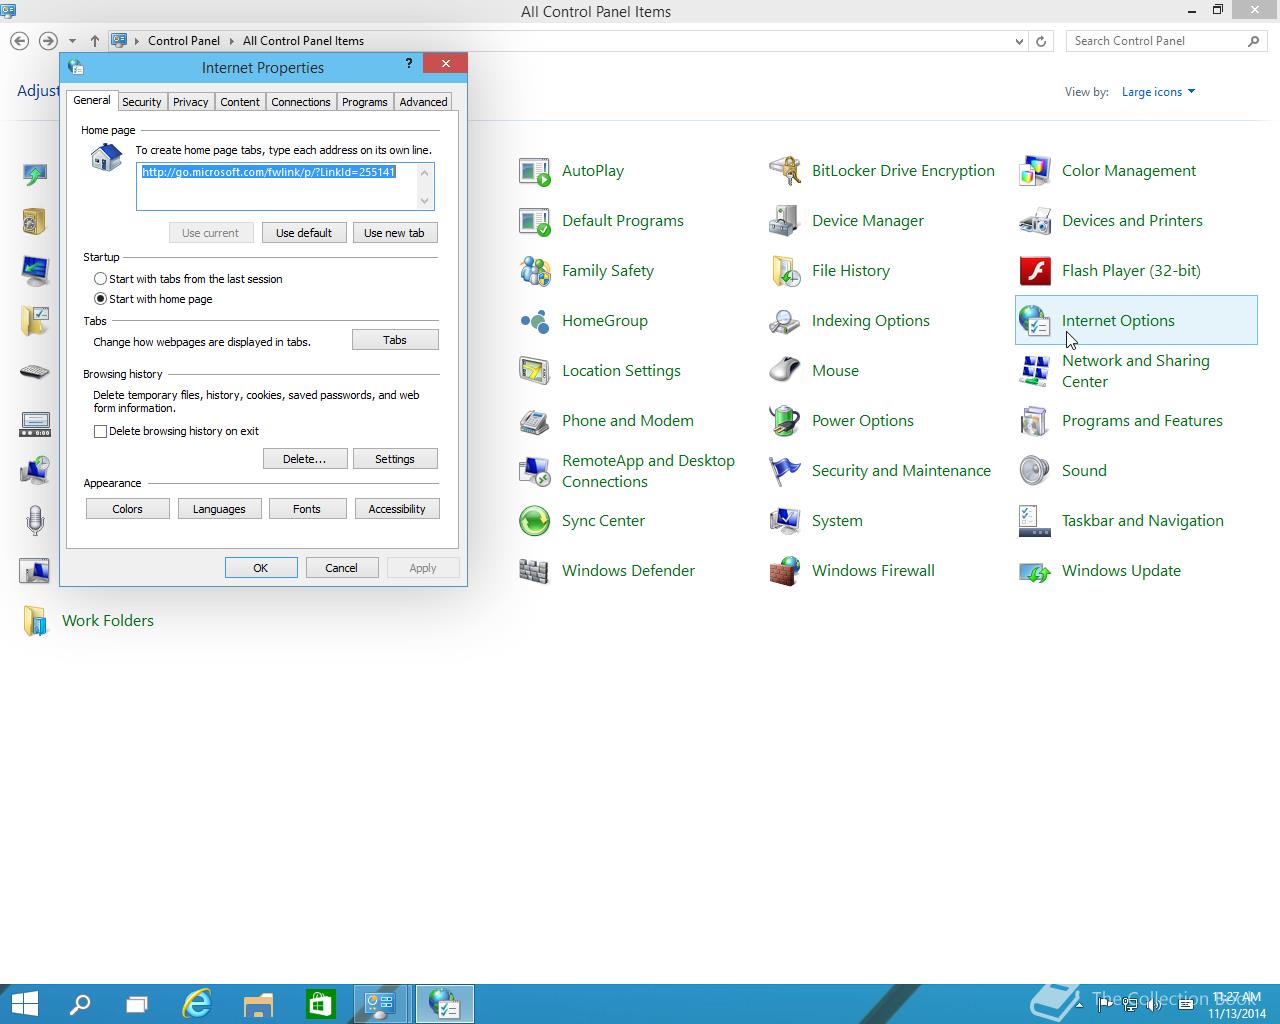Open the Power Options icon

click(x=785, y=421)
